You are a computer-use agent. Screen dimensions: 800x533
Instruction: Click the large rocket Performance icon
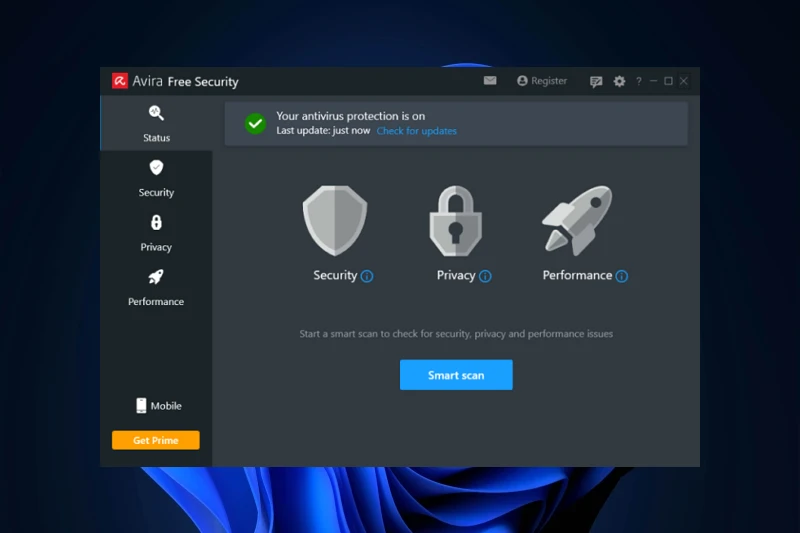578,220
